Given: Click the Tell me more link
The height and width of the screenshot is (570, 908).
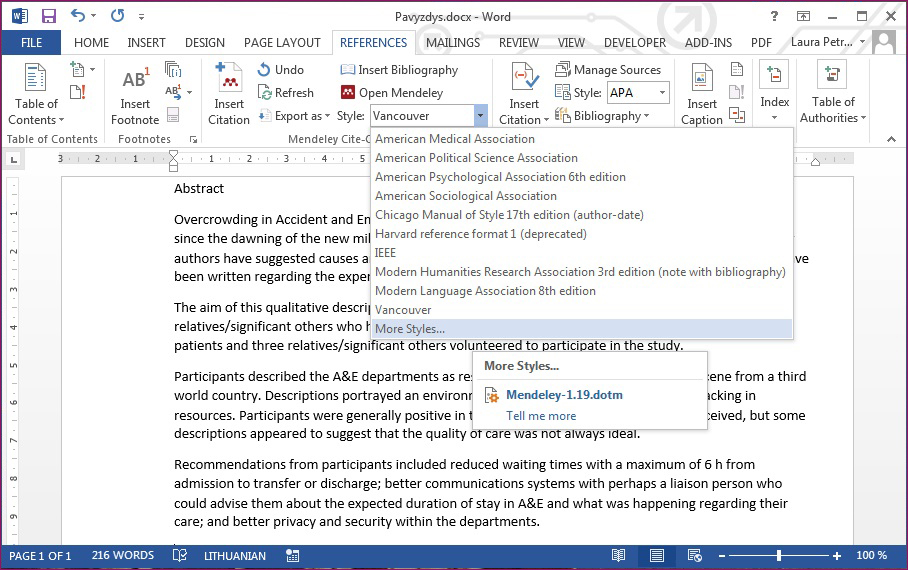Looking at the screenshot, I should [x=540, y=416].
